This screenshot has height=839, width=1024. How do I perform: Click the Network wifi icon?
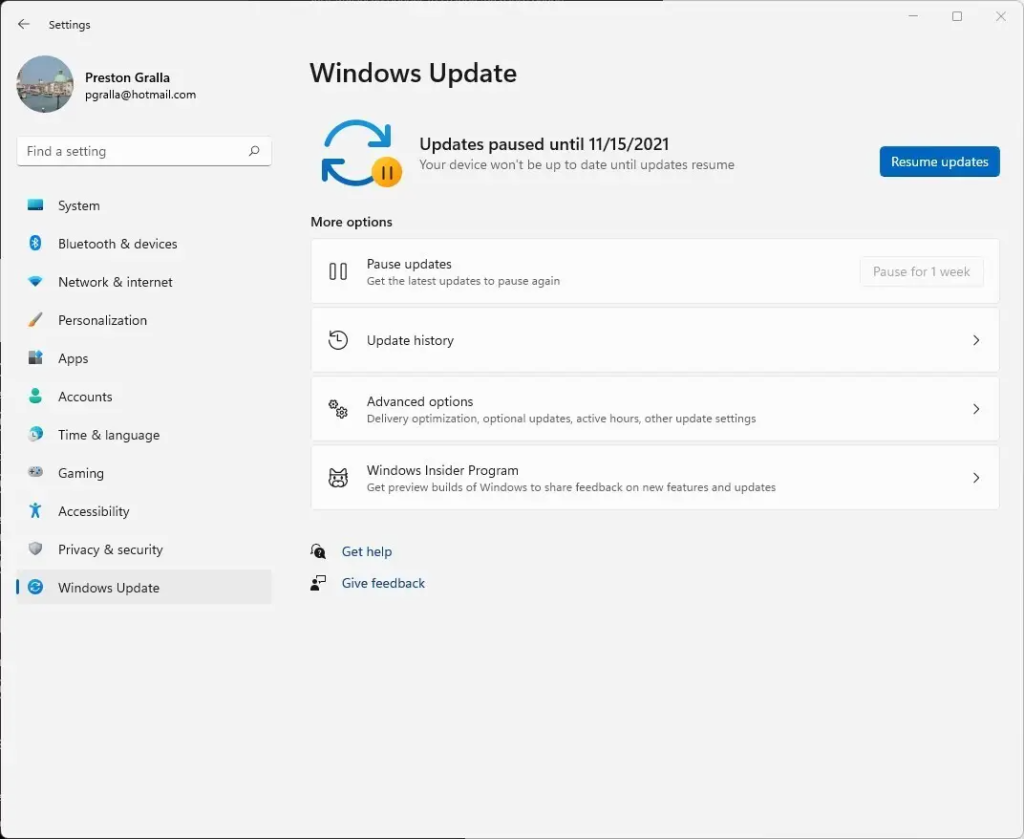coord(35,281)
